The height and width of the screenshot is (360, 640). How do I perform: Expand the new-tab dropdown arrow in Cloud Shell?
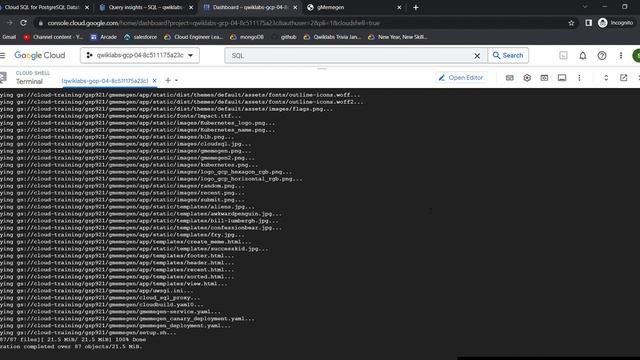pyautogui.click(x=176, y=80)
